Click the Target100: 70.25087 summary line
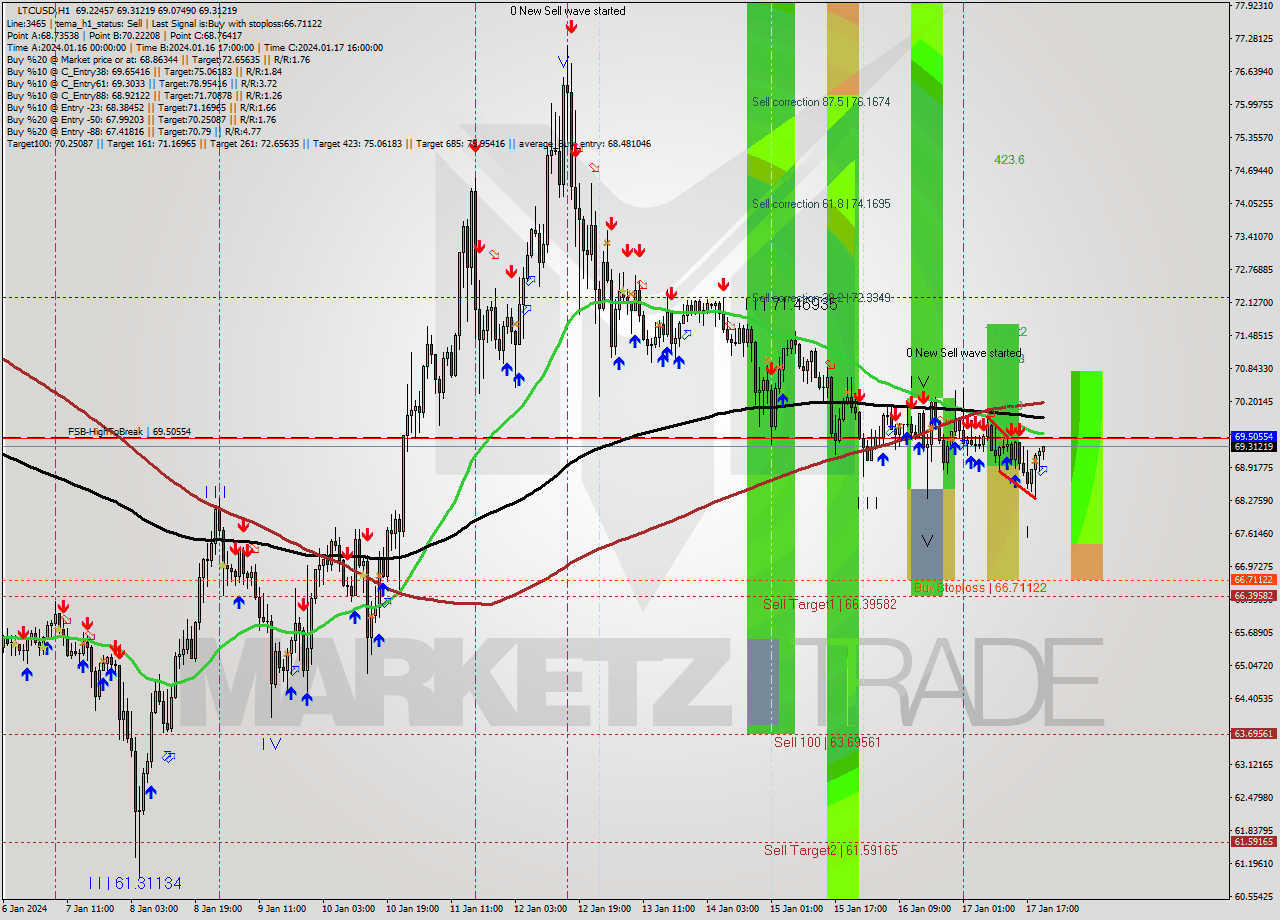This screenshot has width=1280, height=920. tap(328, 144)
